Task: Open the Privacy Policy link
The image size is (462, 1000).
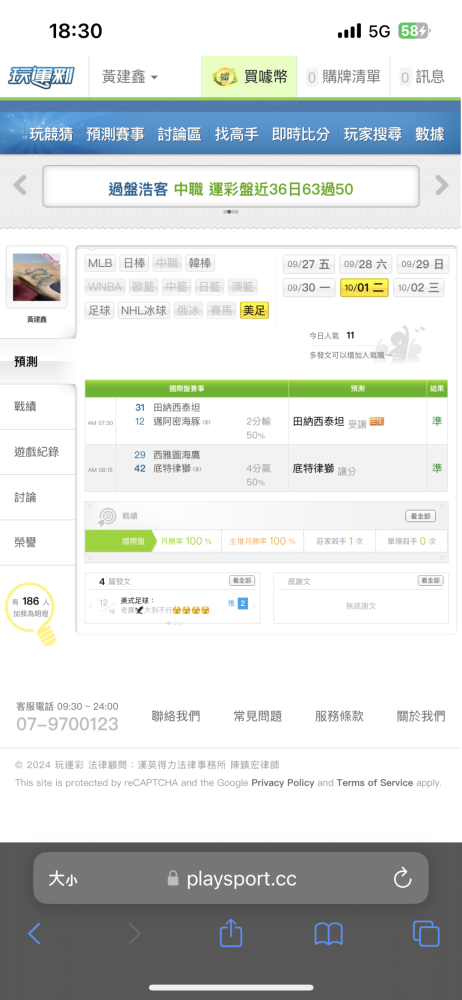Action: click(283, 783)
